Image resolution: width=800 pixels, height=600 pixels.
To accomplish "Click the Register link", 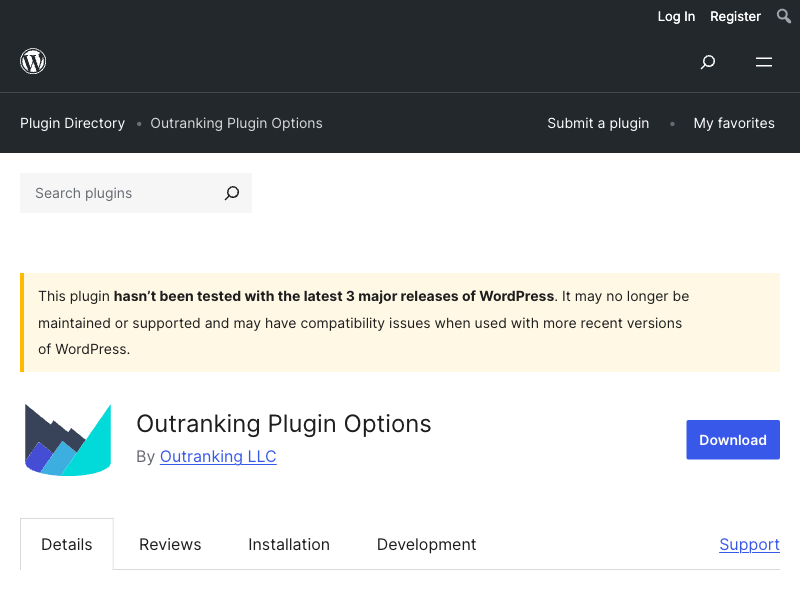I will pyautogui.click(x=735, y=17).
